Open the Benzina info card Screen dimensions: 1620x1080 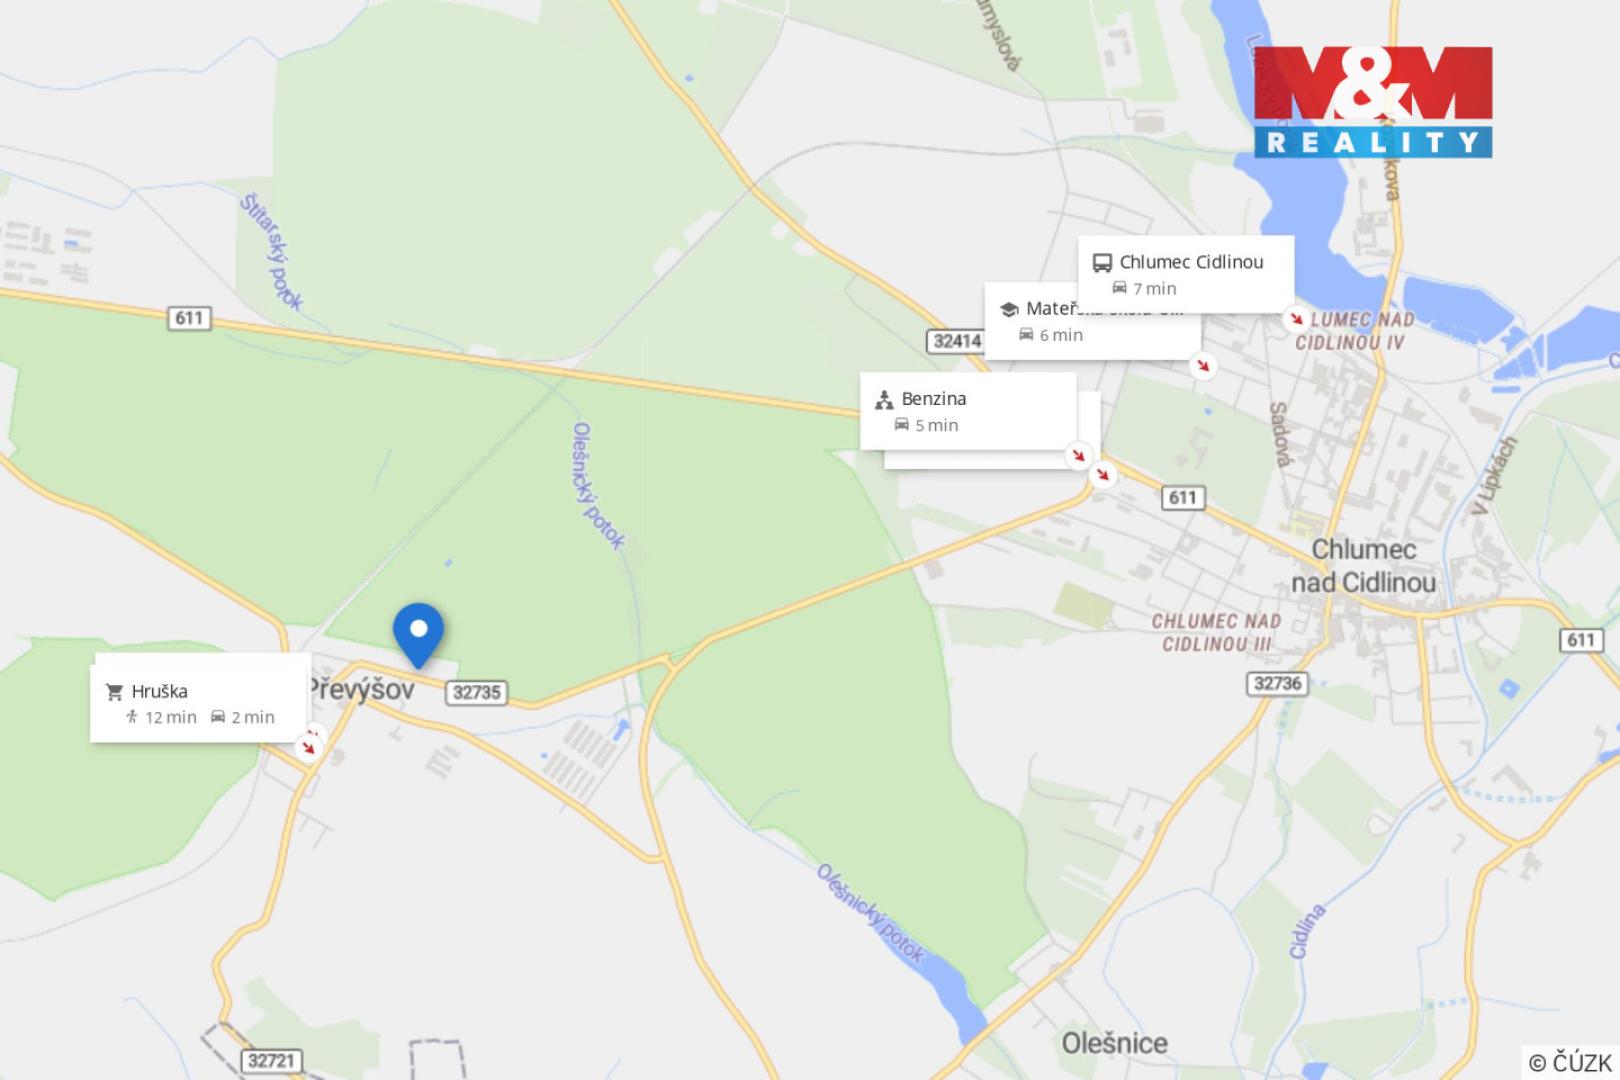click(968, 411)
